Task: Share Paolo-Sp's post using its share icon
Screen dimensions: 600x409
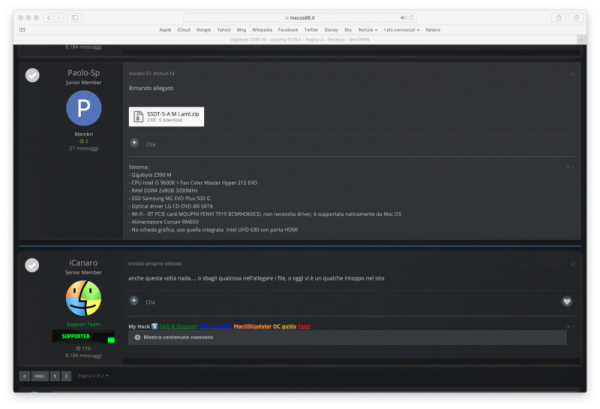Action: (572, 74)
